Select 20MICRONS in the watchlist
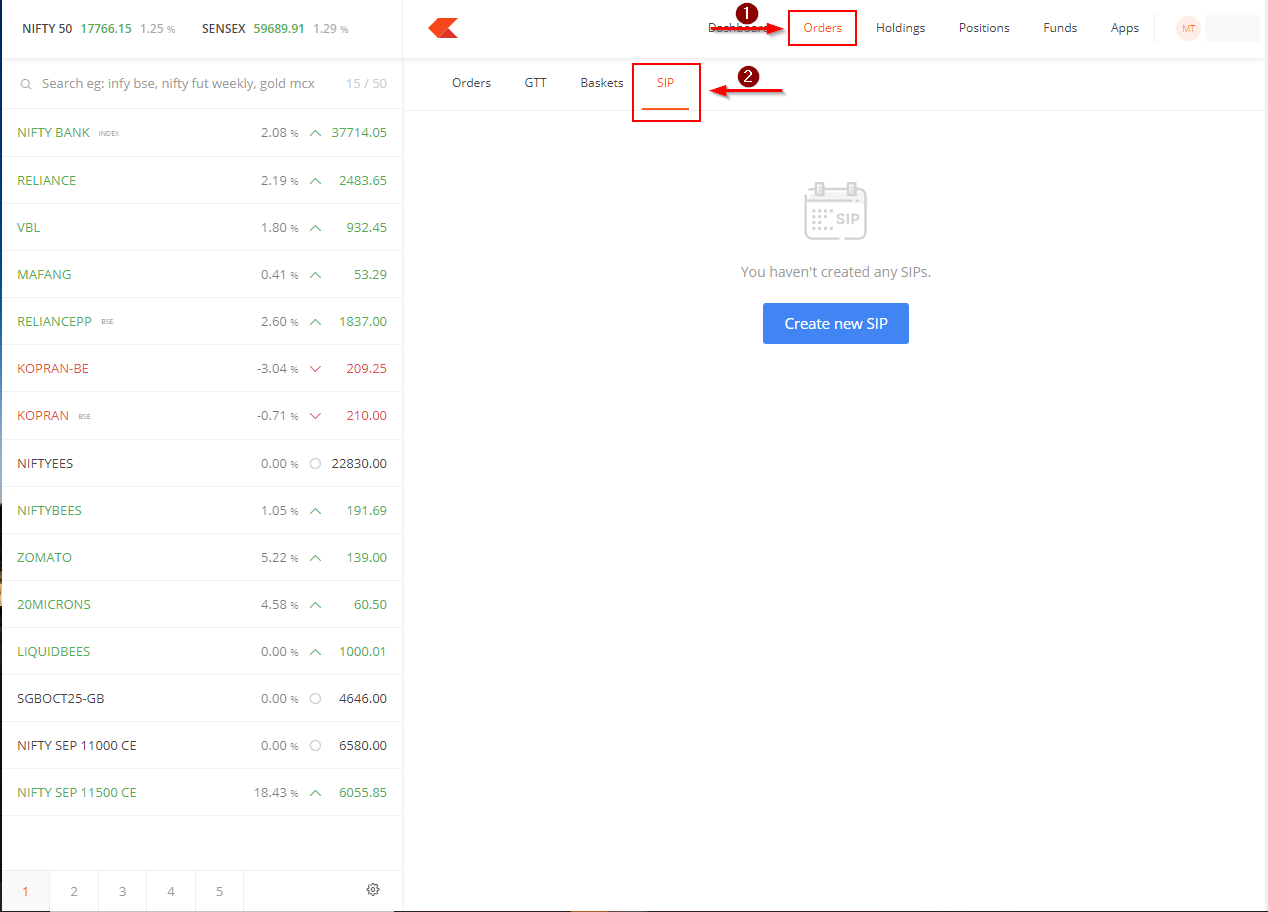Image resolution: width=1268 pixels, height=912 pixels. click(x=202, y=604)
